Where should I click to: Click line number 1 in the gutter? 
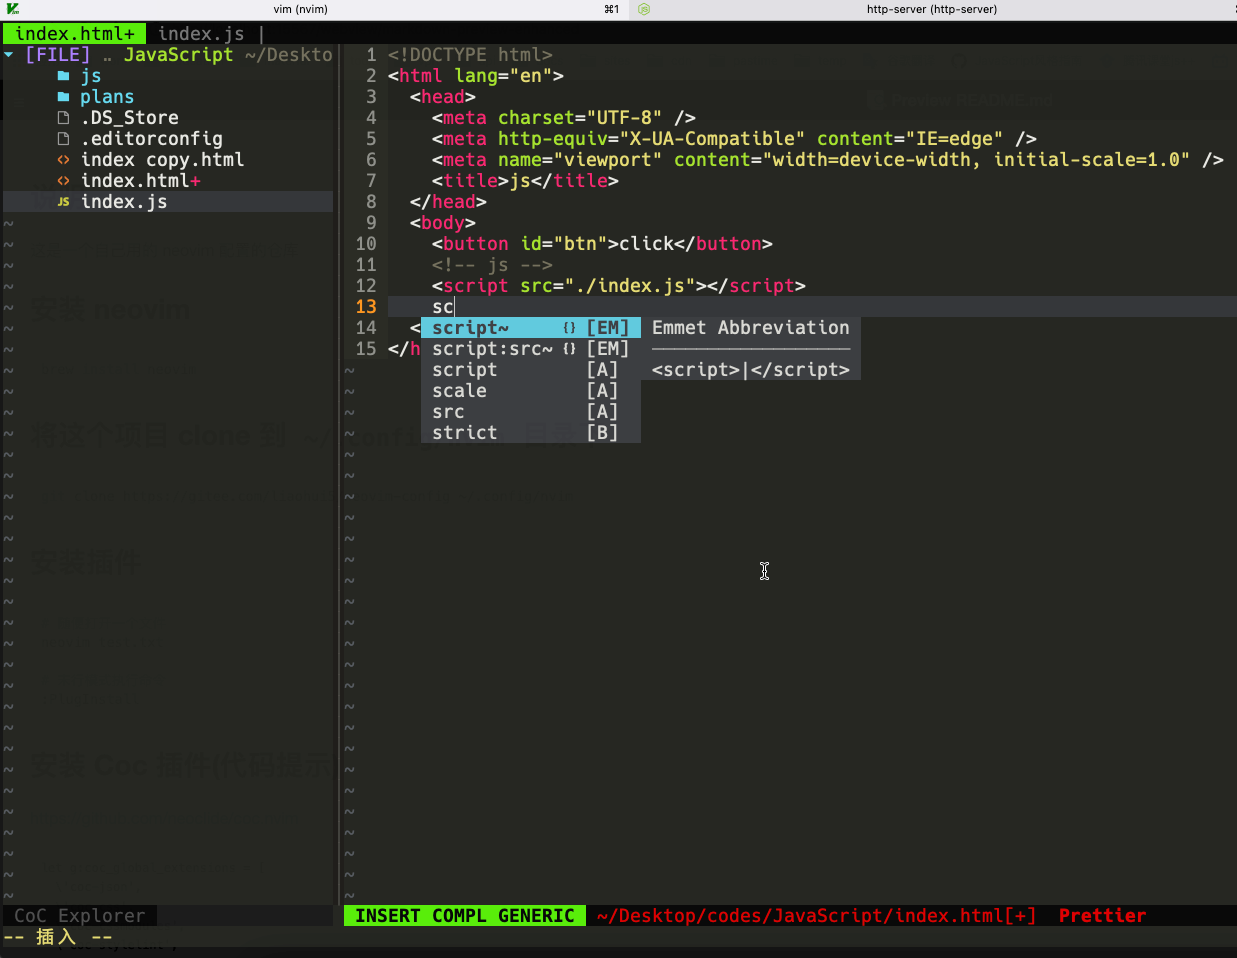pos(371,55)
